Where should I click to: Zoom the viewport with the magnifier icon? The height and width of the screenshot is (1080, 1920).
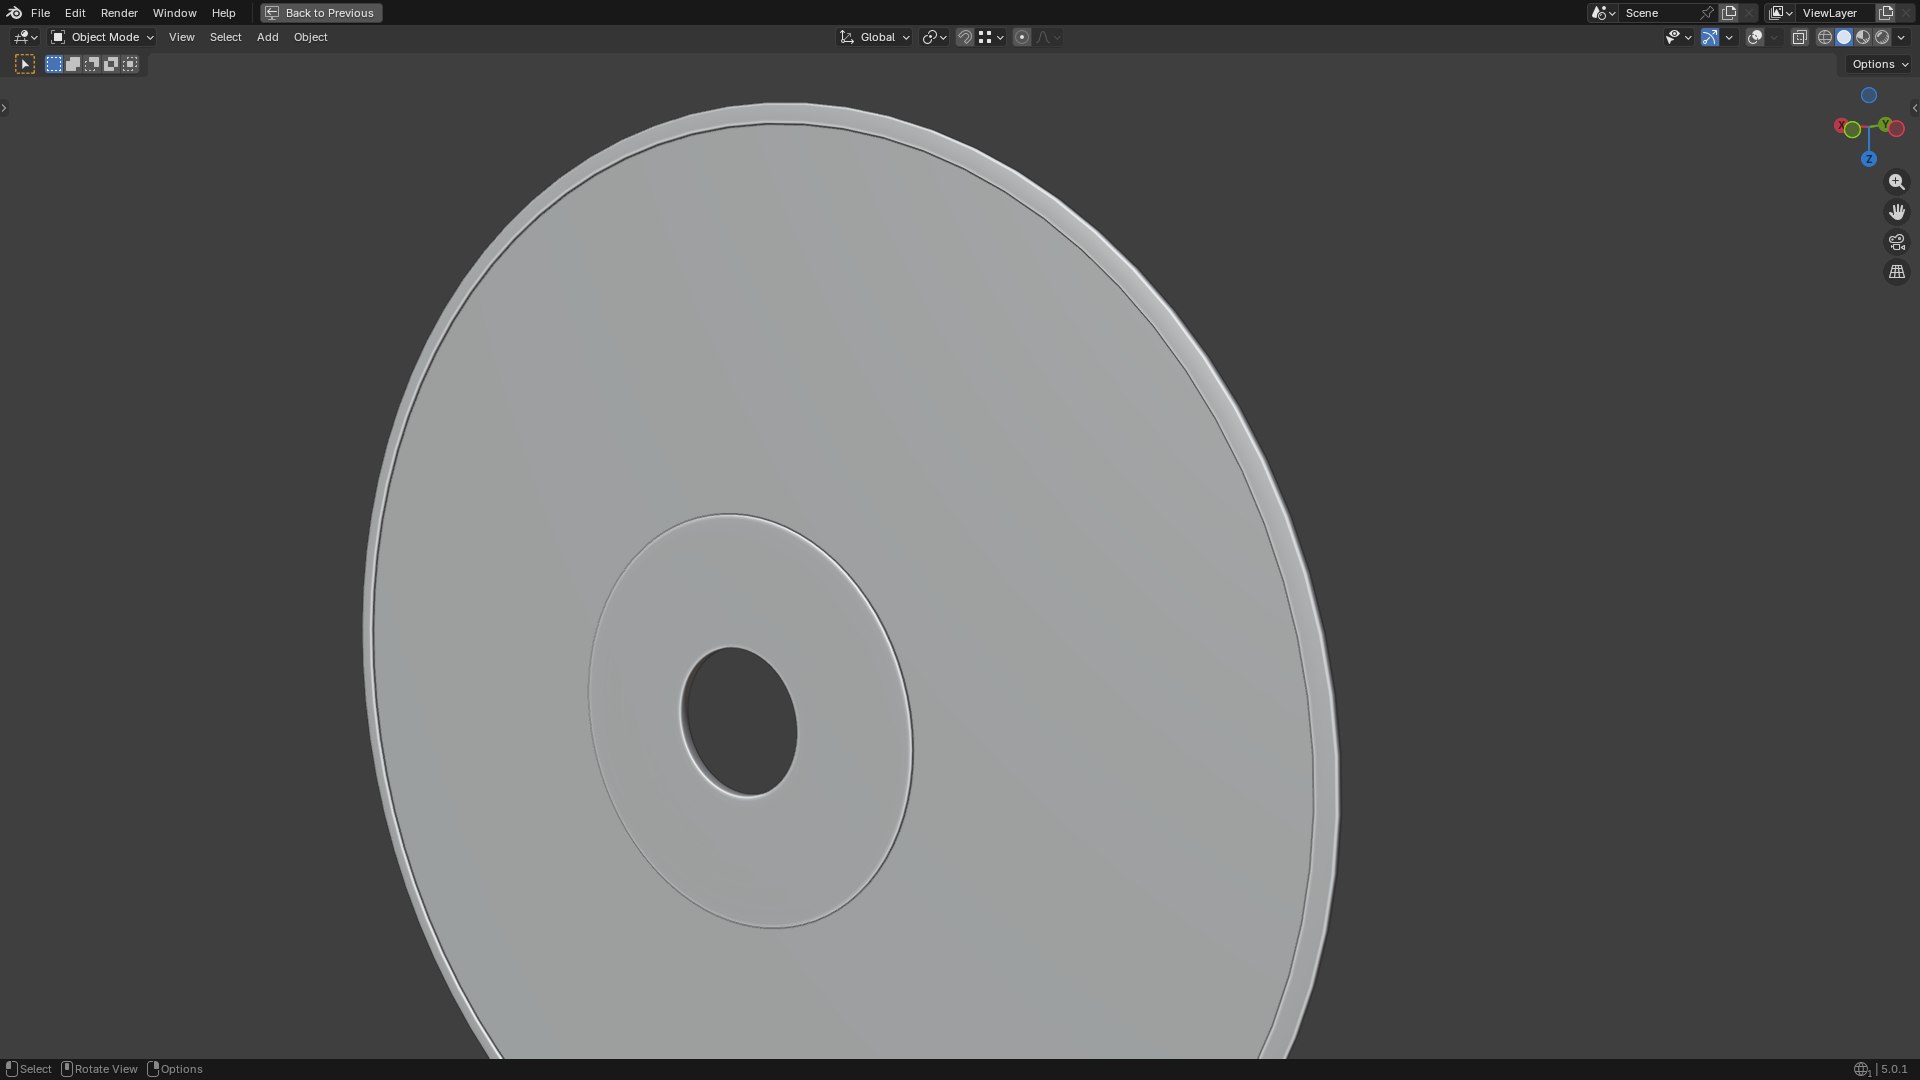[x=1896, y=182]
